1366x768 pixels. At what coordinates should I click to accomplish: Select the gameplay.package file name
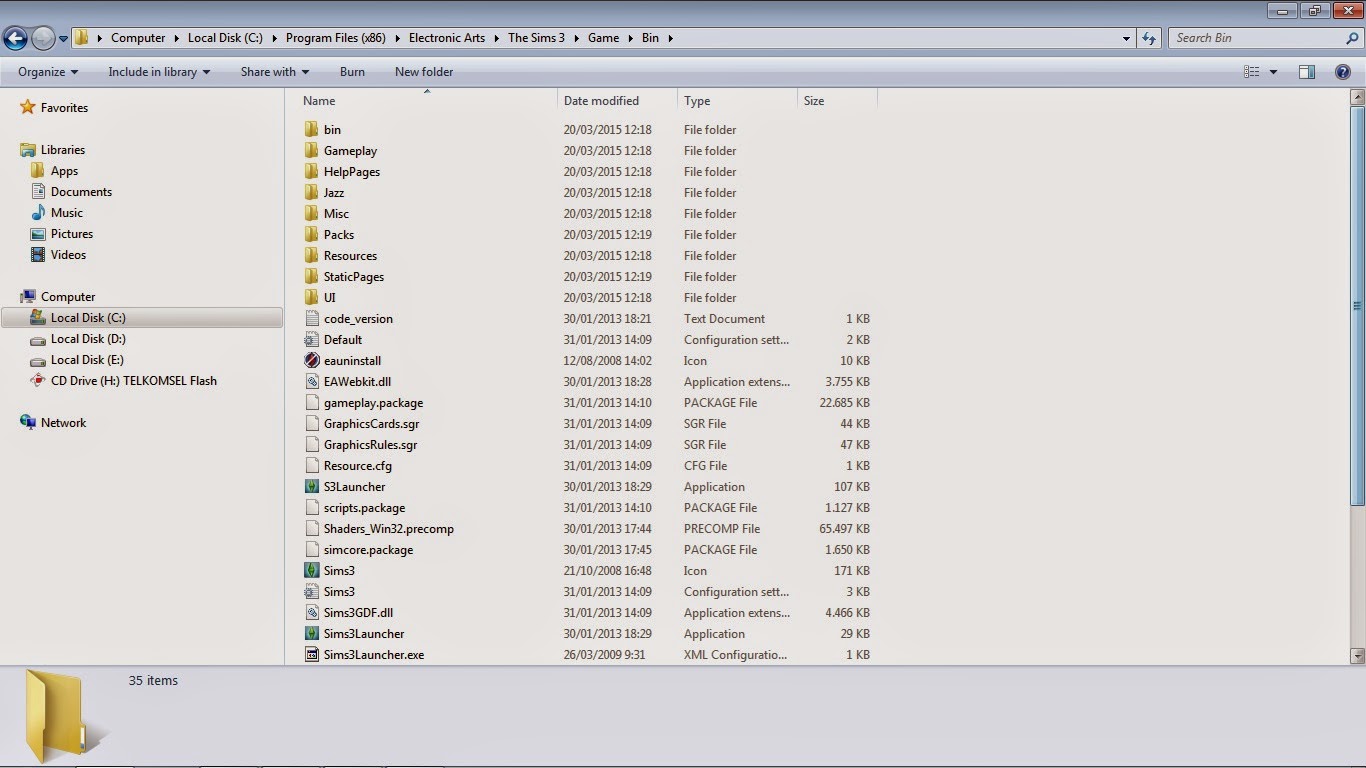click(373, 403)
